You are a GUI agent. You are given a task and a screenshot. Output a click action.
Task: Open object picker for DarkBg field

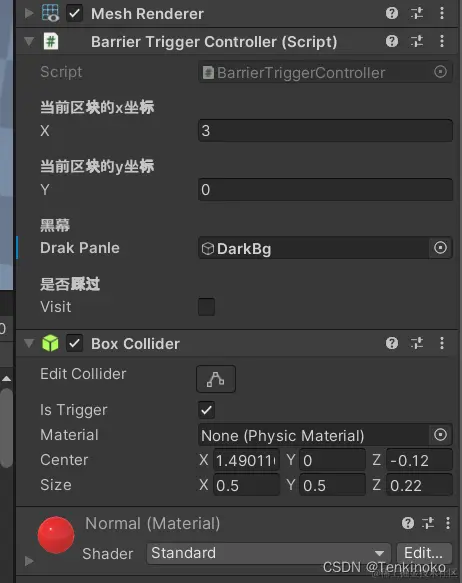[440, 248]
